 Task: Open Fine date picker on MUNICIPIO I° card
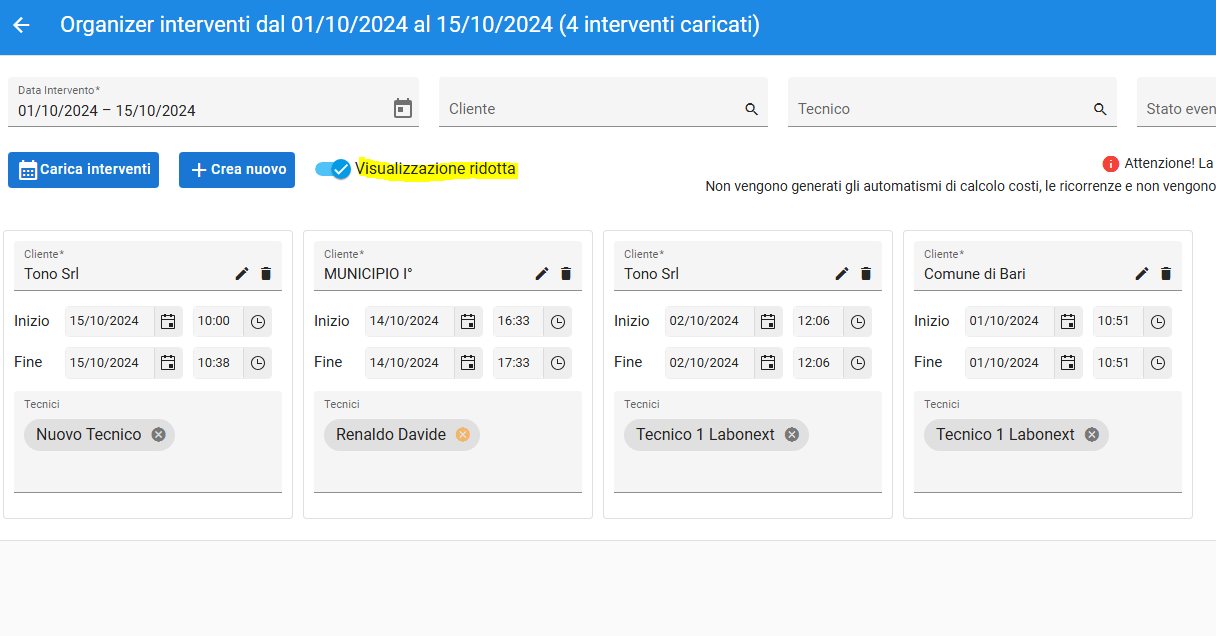click(x=468, y=363)
